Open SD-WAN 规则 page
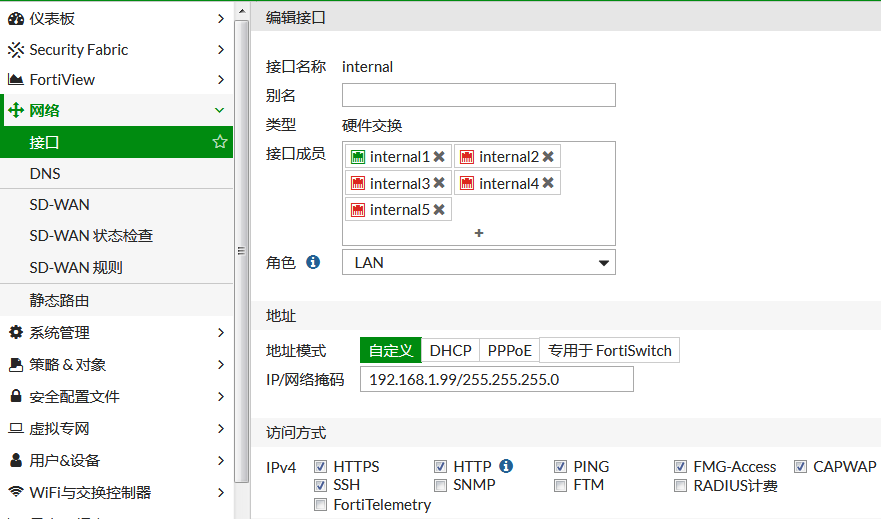The height and width of the screenshot is (519, 881). (x=116, y=267)
